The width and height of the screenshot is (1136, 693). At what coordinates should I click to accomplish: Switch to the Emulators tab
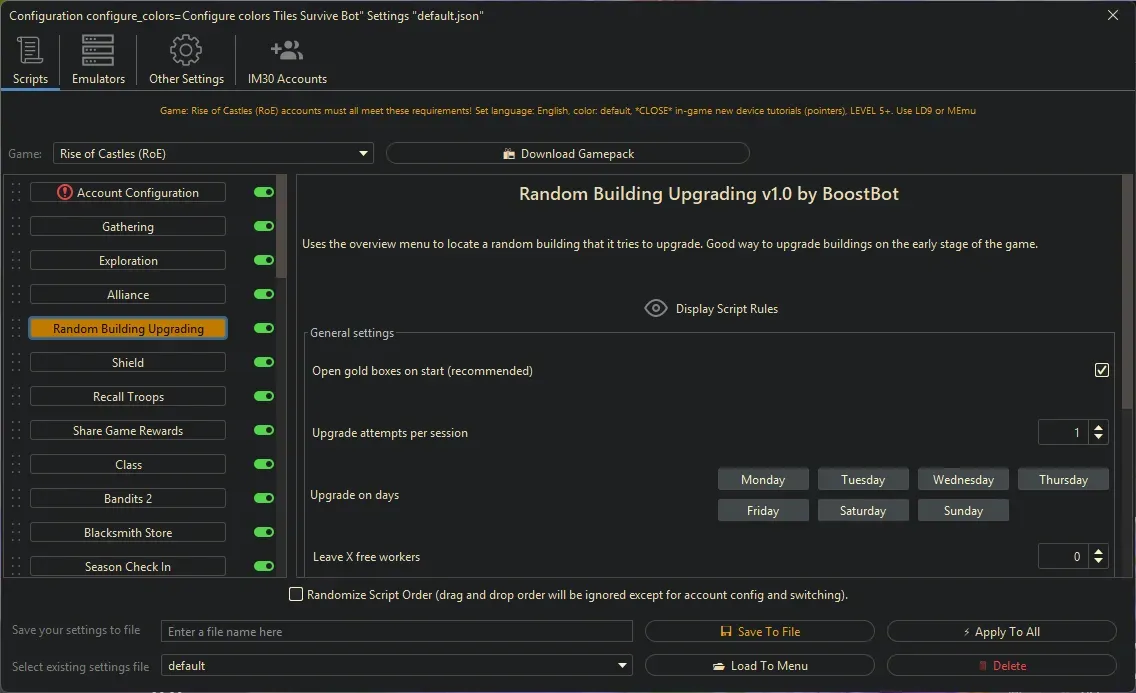tap(98, 60)
